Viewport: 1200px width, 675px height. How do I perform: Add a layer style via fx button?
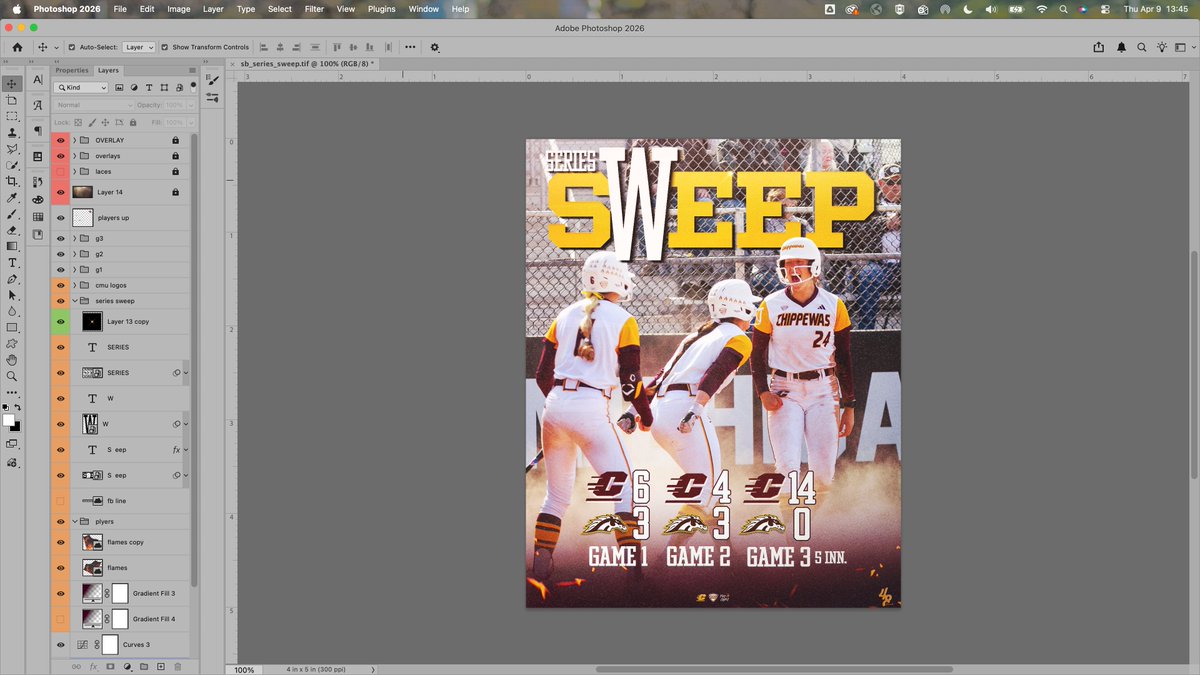pos(93,666)
